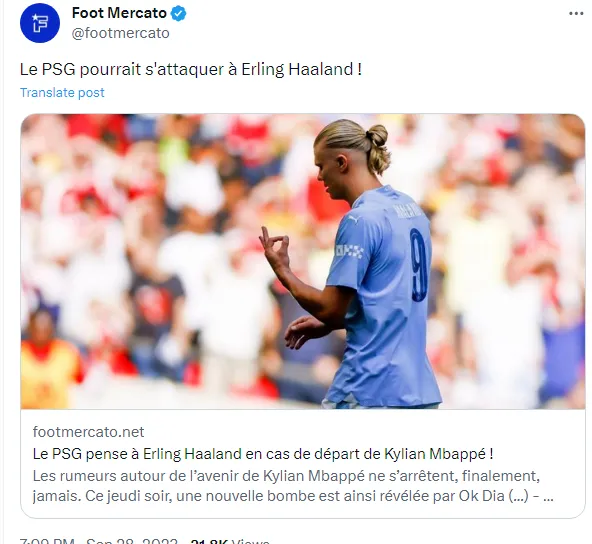Screen dimensions: 592x544
Task: Open the more options ellipsis menu
Action: click(x=576, y=14)
